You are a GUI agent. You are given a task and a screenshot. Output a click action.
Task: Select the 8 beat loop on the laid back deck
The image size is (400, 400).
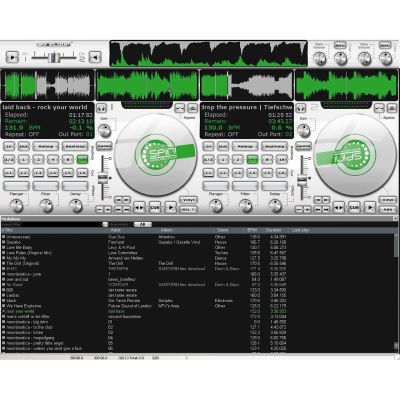[x=68, y=160]
